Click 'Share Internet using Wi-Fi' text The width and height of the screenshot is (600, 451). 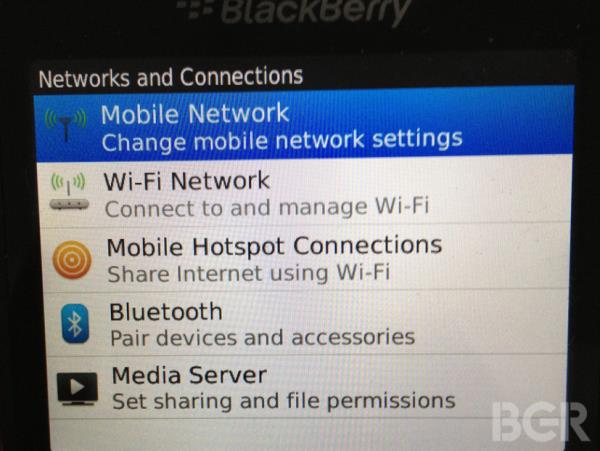coord(248,273)
